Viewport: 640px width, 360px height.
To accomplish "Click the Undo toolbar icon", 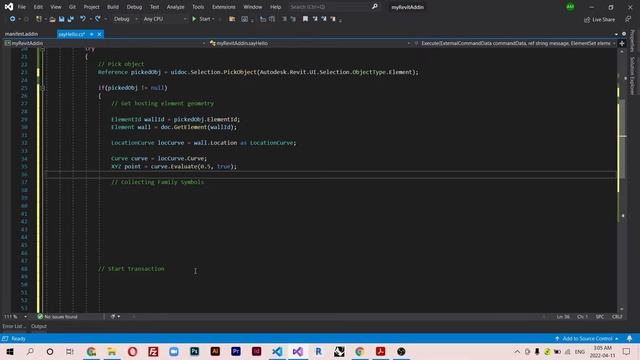I will (x=83, y=19).
